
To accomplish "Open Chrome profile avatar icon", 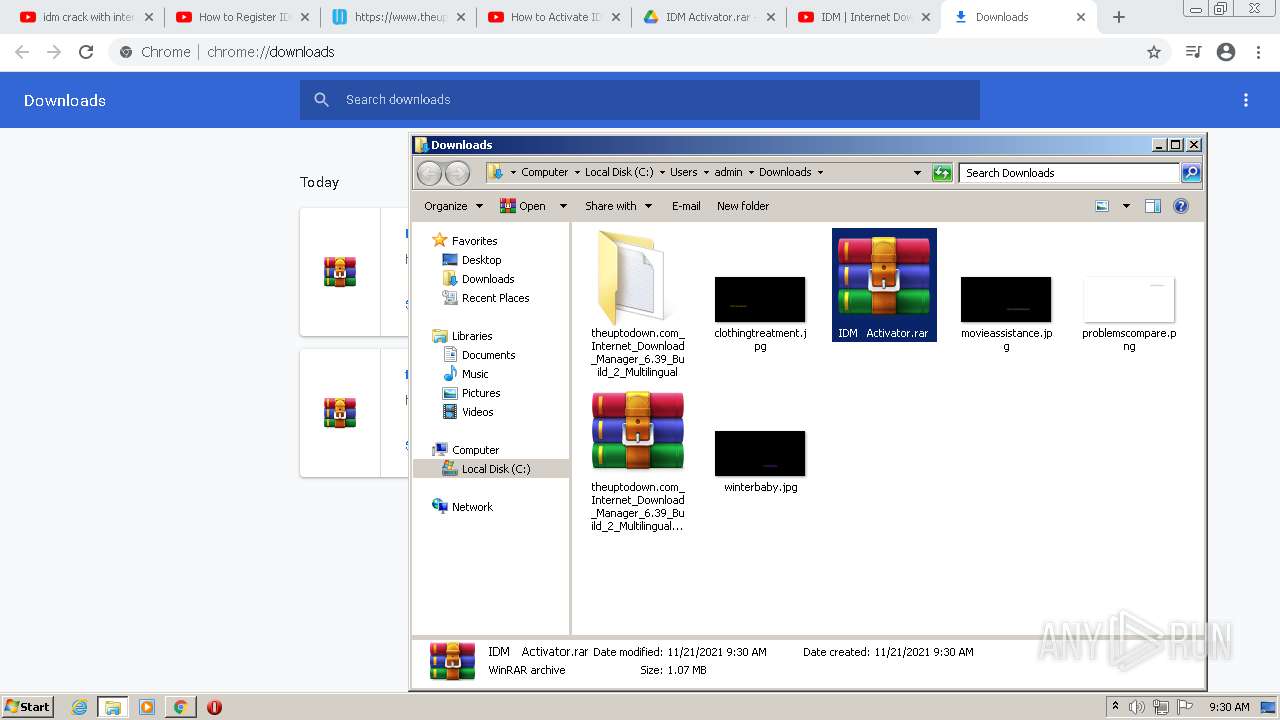I will (x=1226, y=52).
